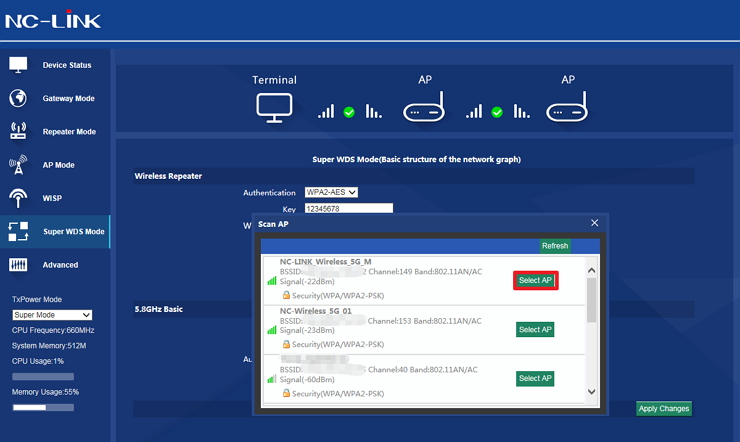Screen dimensions: 740x442
Task: Select AP for the Channel 40 network
Action: (x=535, y=378)
